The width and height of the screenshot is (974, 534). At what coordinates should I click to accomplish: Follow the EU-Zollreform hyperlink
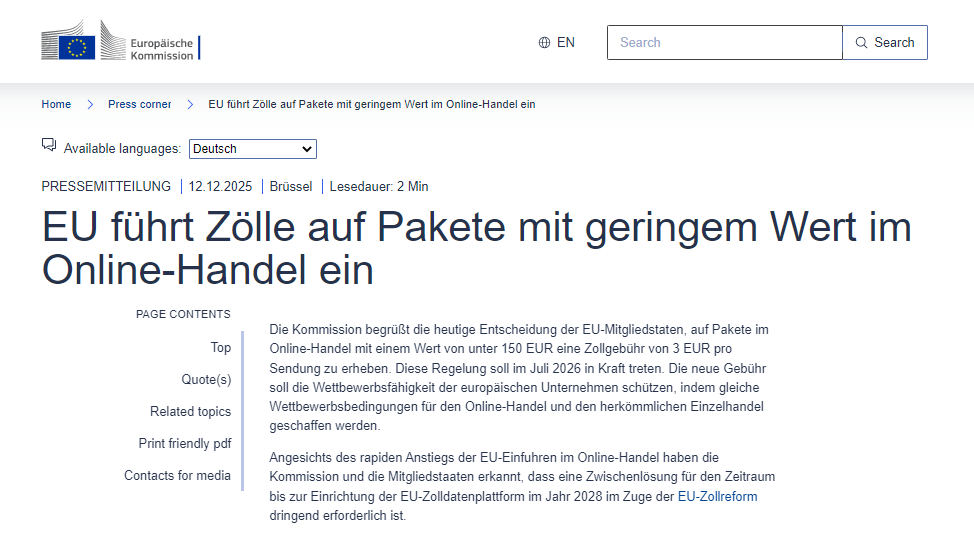pos(717,496)
